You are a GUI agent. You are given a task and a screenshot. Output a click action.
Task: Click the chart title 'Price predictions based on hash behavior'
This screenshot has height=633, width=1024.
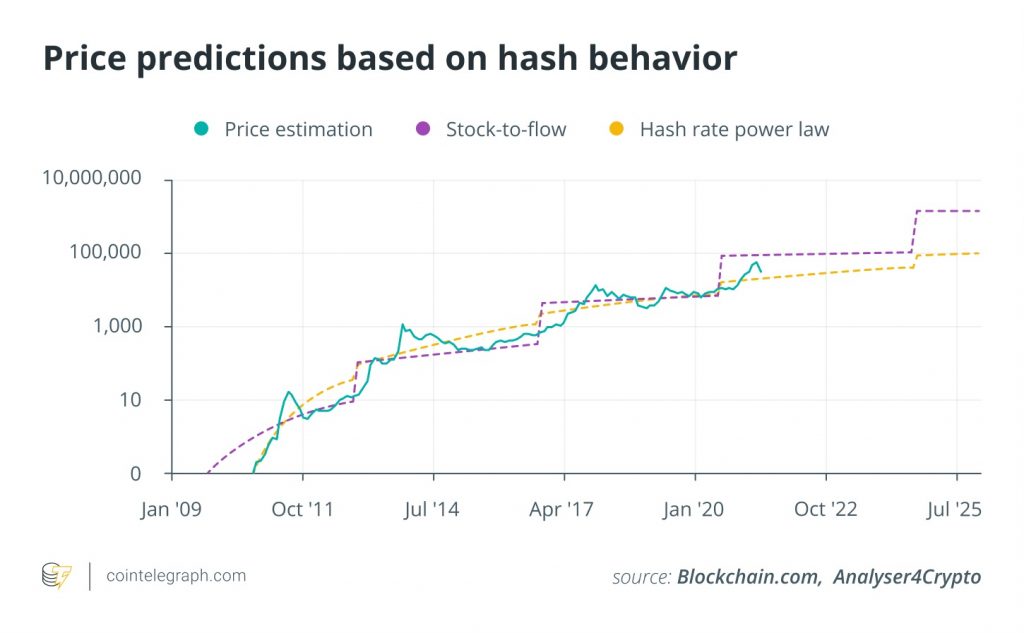point(390,58)
